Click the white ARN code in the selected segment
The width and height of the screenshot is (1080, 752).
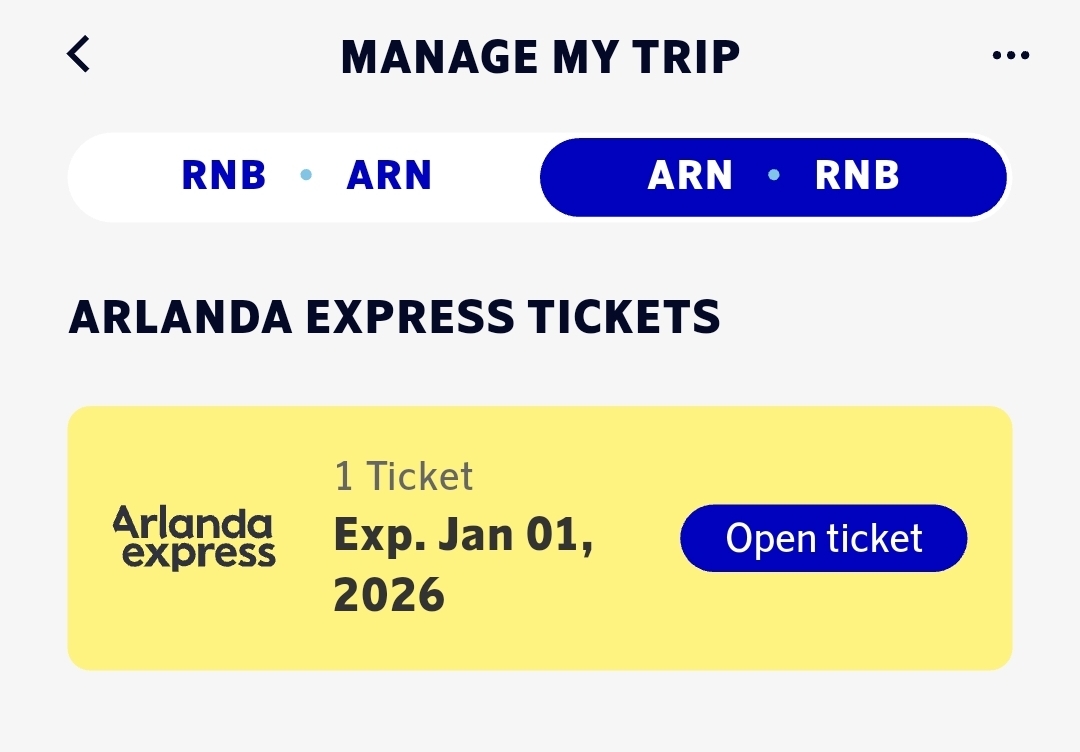click(x=690, y=176)
